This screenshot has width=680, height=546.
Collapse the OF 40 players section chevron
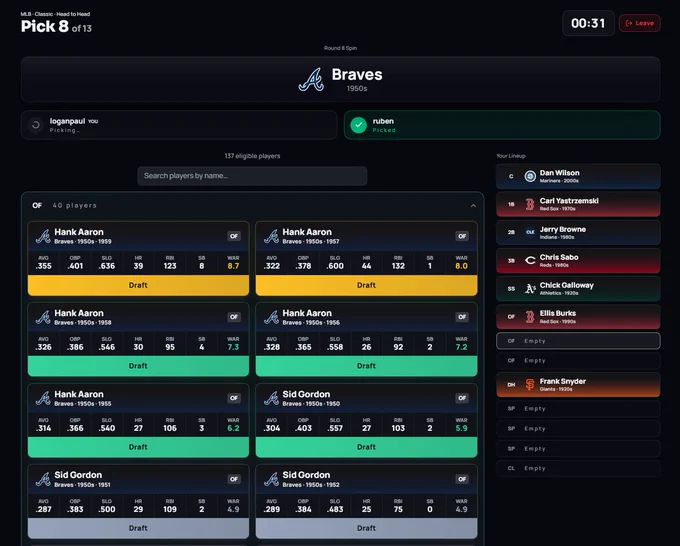tap(473, 206)
